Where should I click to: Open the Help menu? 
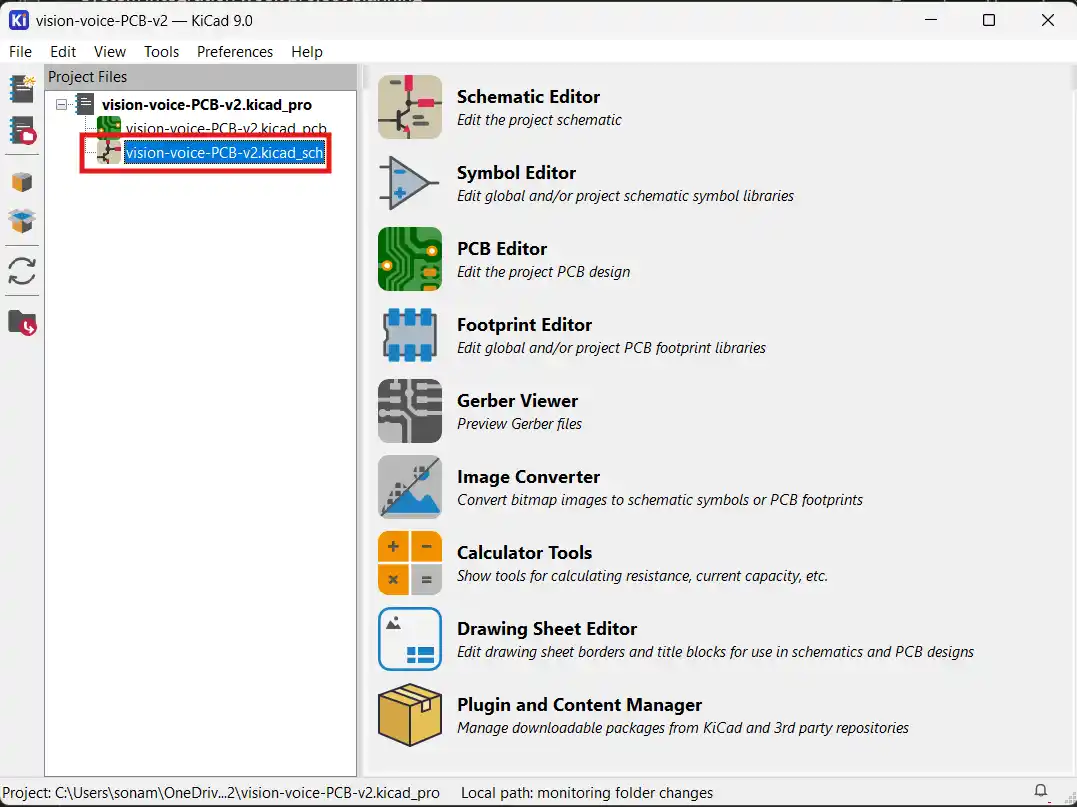click(306, 52)
